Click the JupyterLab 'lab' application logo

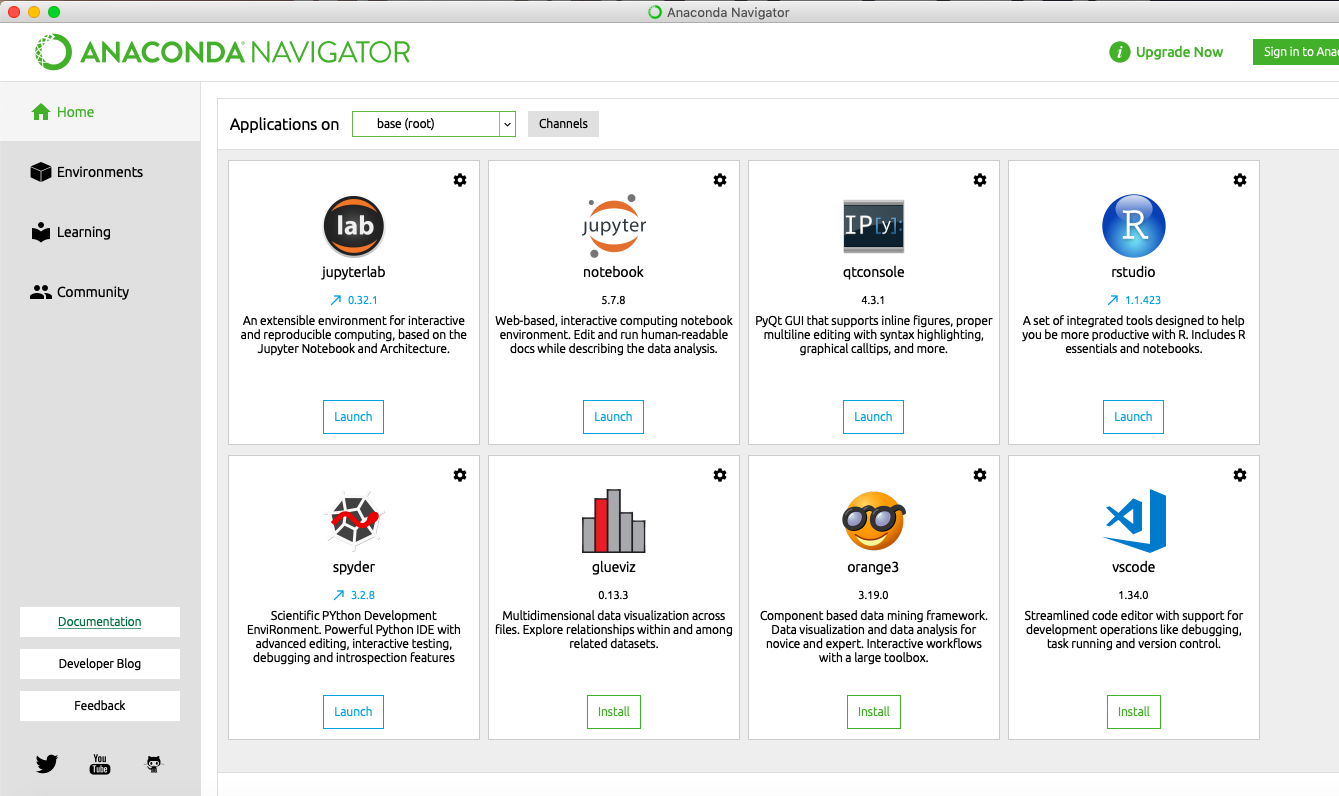tap(354, 226)
